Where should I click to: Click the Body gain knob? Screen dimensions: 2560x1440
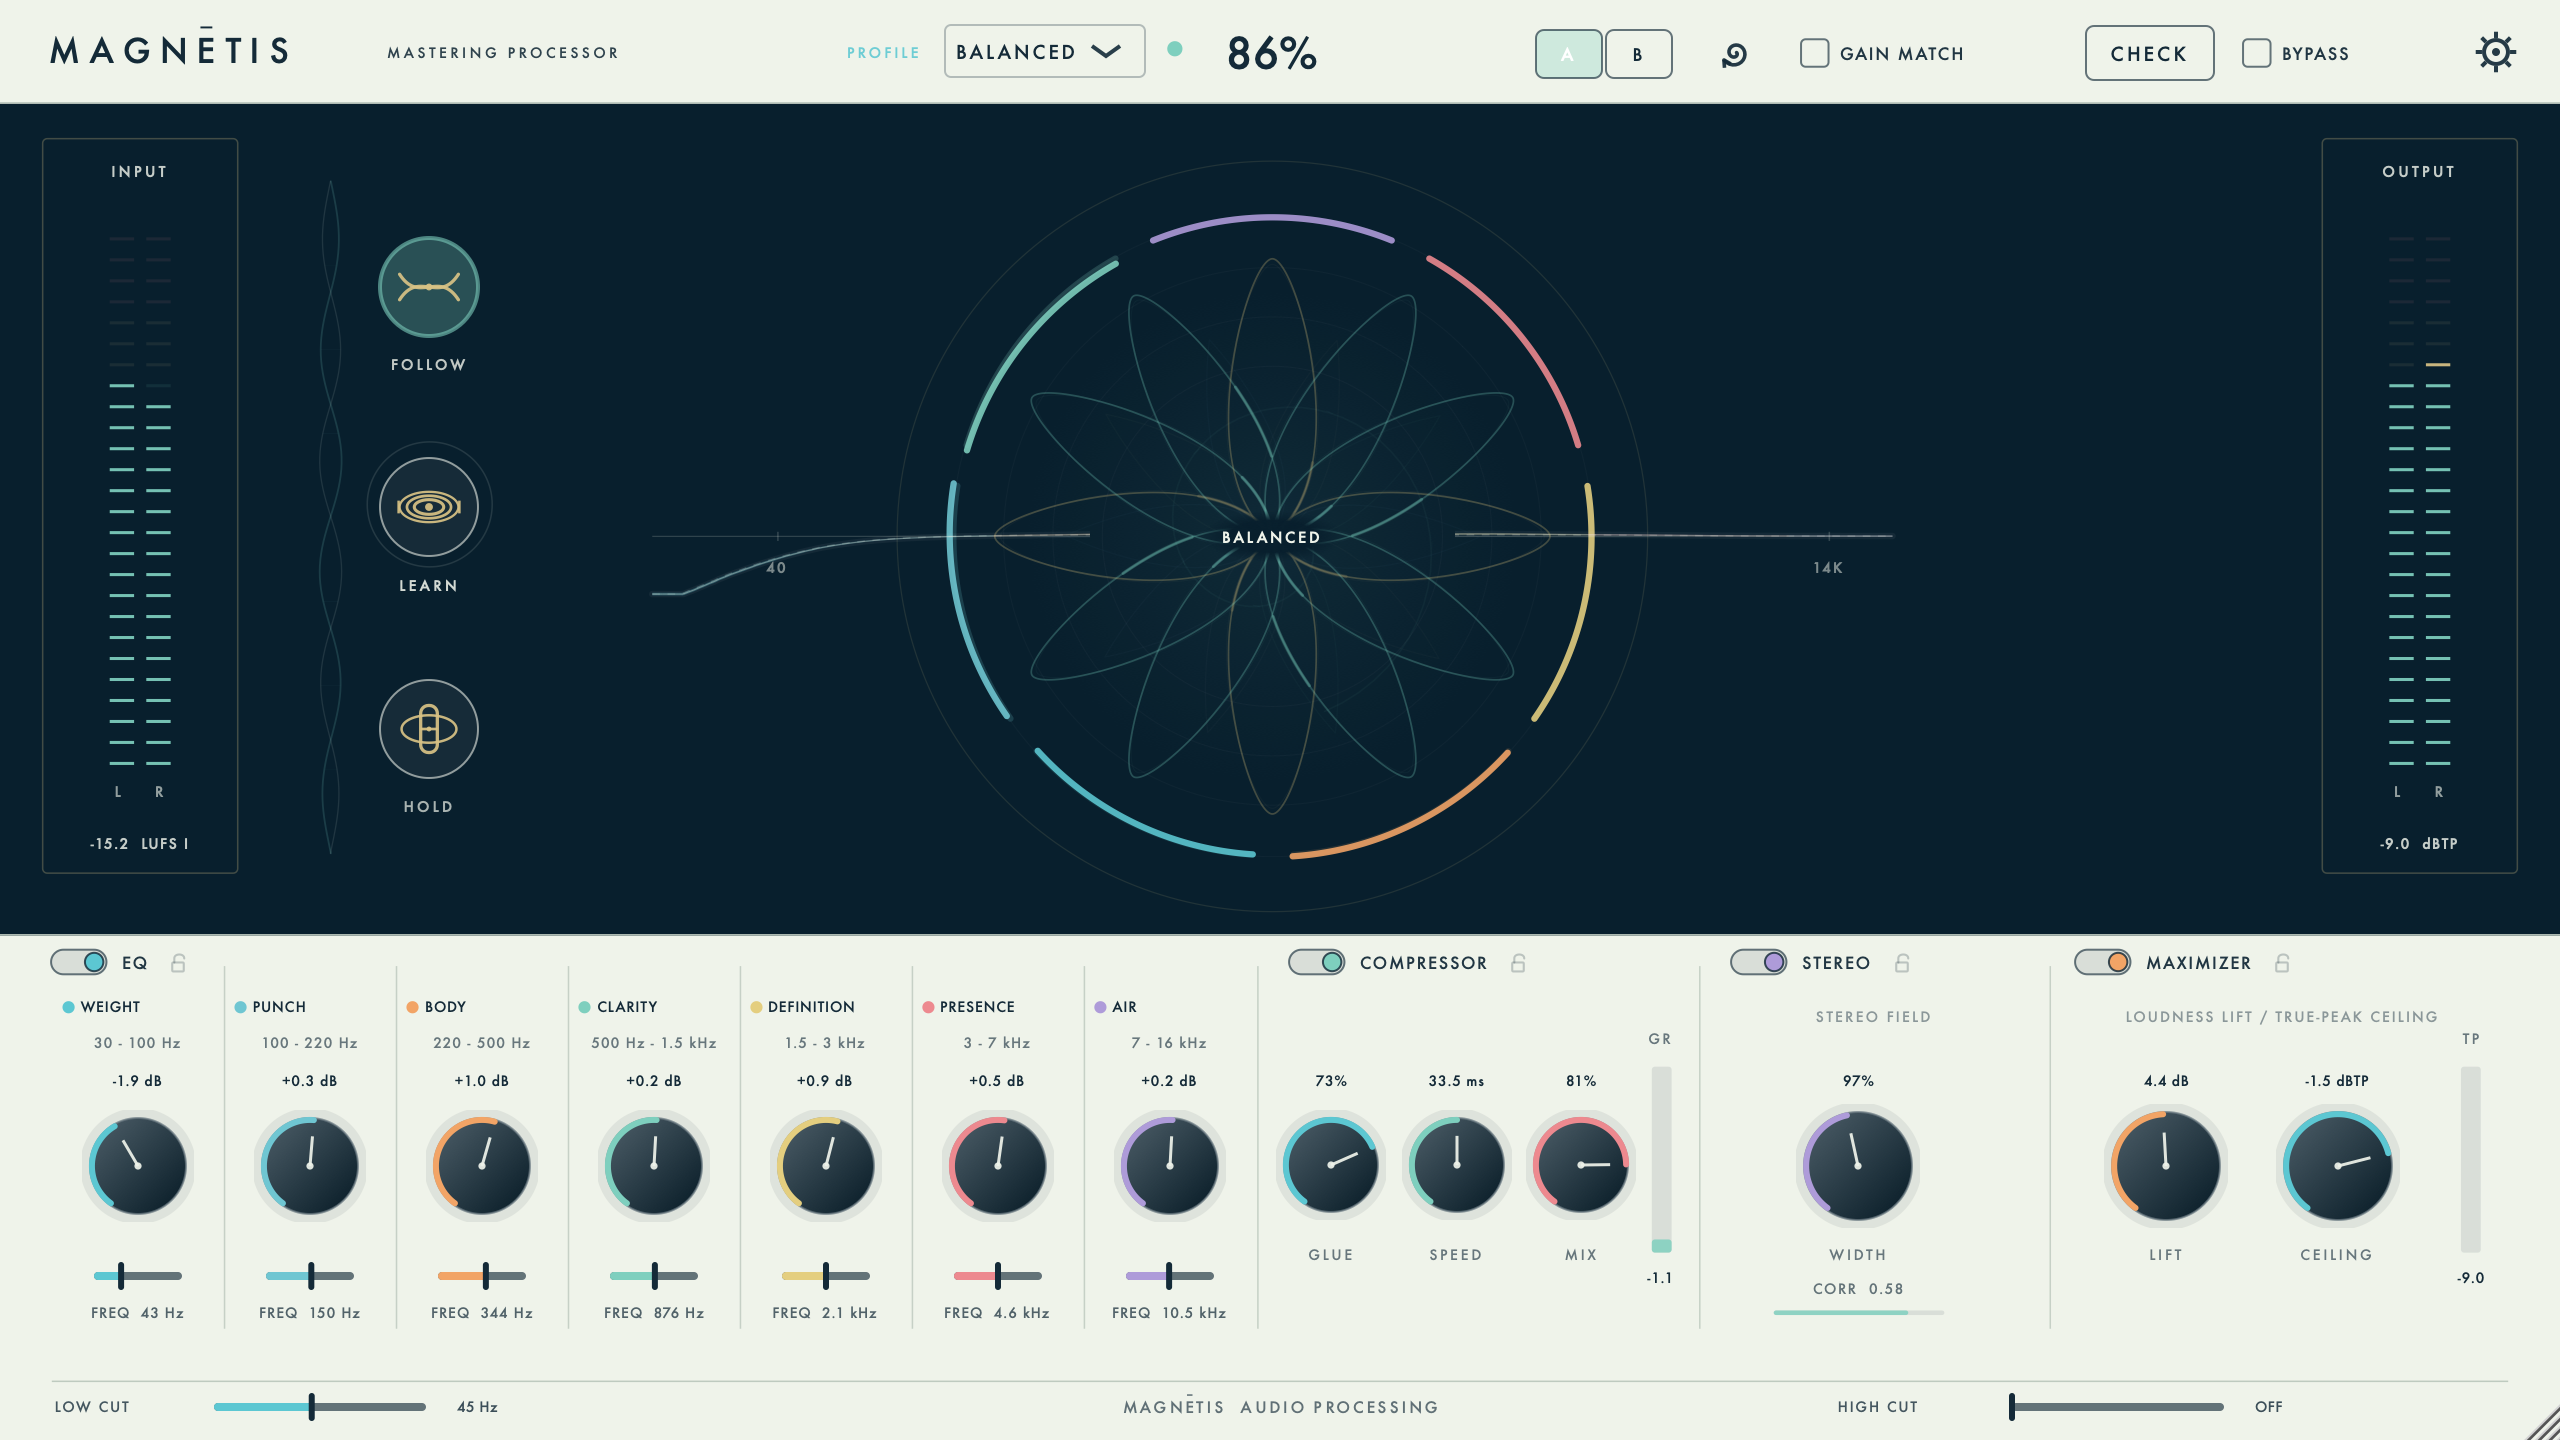[x=482, y=1165]
